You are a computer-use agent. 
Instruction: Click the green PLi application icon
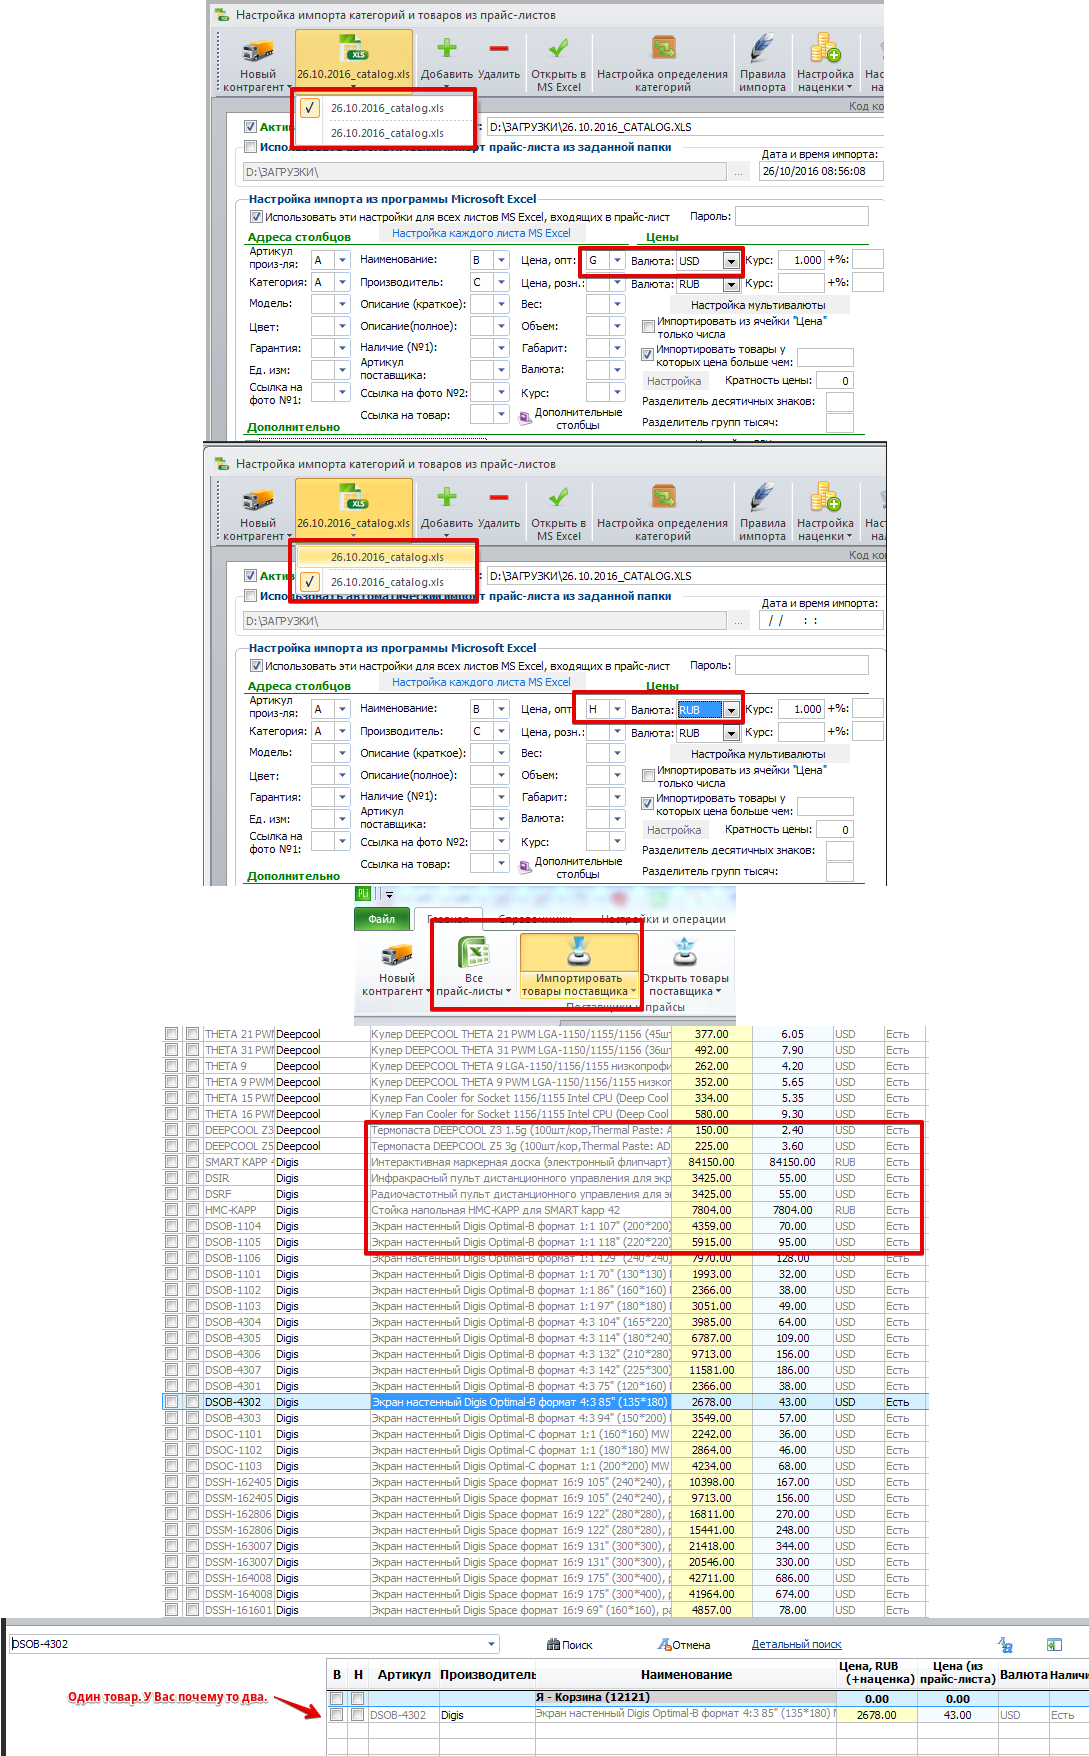coord(363,894)
